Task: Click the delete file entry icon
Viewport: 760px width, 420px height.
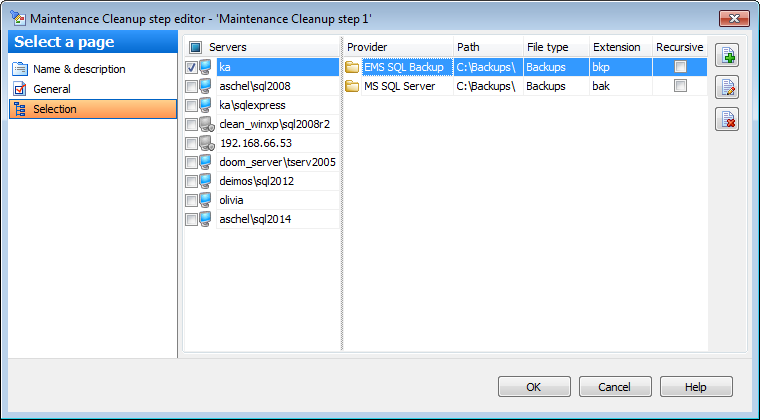Action: [727, 120]
